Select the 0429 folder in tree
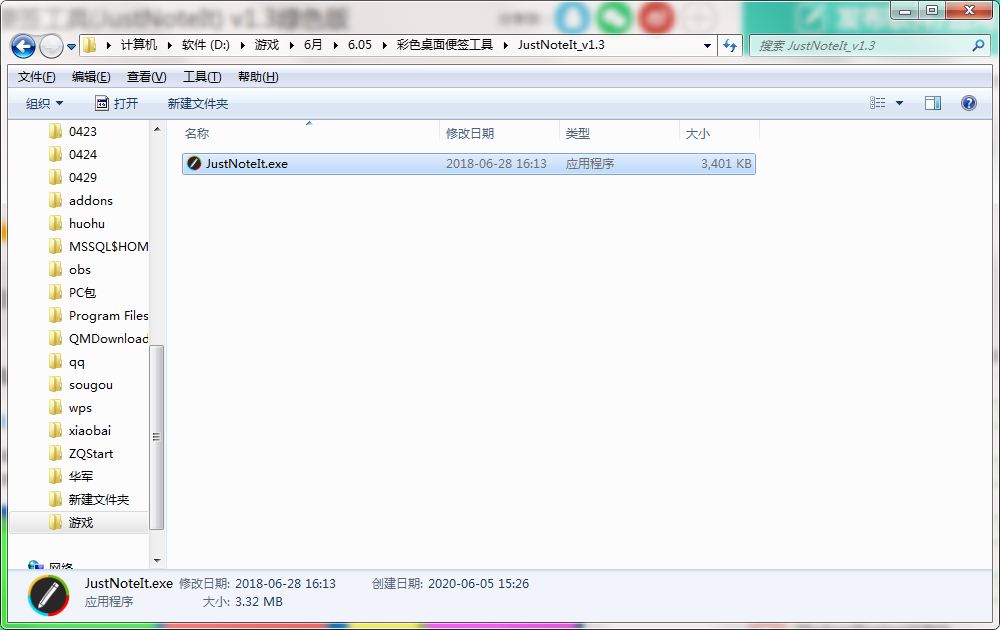The width and height of the screenshot is (1000, 630). (x=82, y=177)
